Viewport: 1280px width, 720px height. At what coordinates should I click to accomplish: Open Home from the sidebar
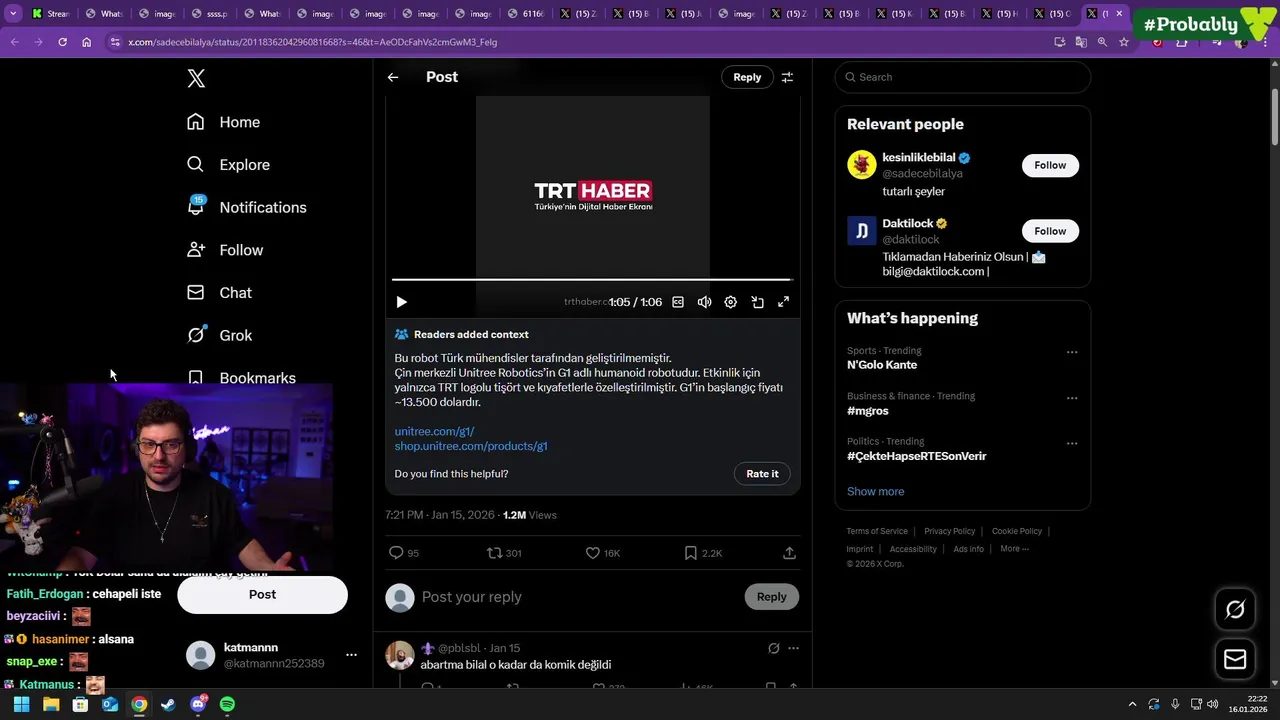[224, 122]
